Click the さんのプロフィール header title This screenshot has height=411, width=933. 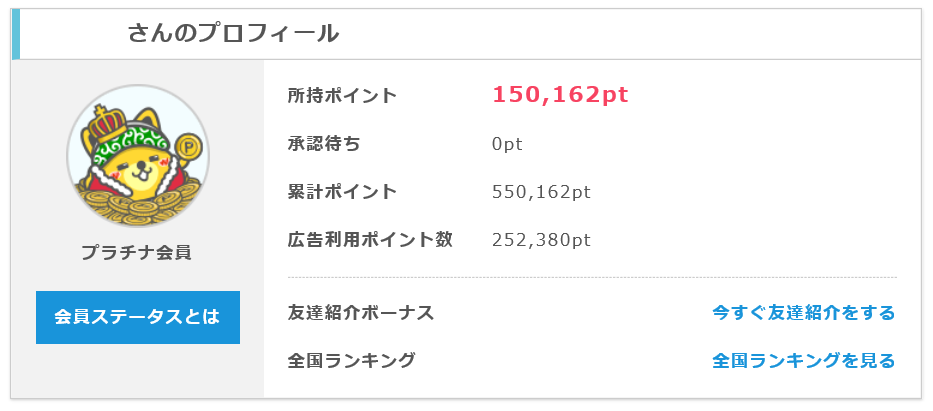coord(233,34)
